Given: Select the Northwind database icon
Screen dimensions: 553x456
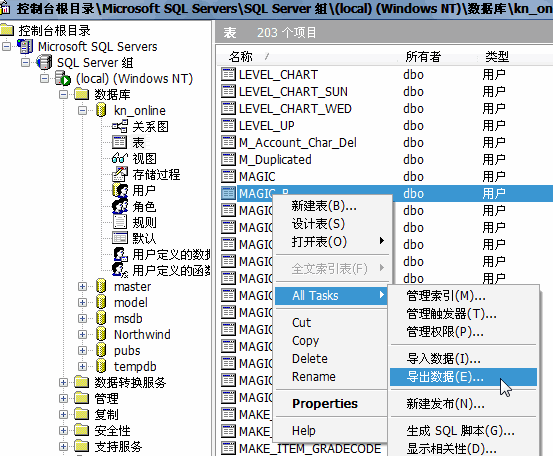Looking at the screenshot, I should [101, 334].
